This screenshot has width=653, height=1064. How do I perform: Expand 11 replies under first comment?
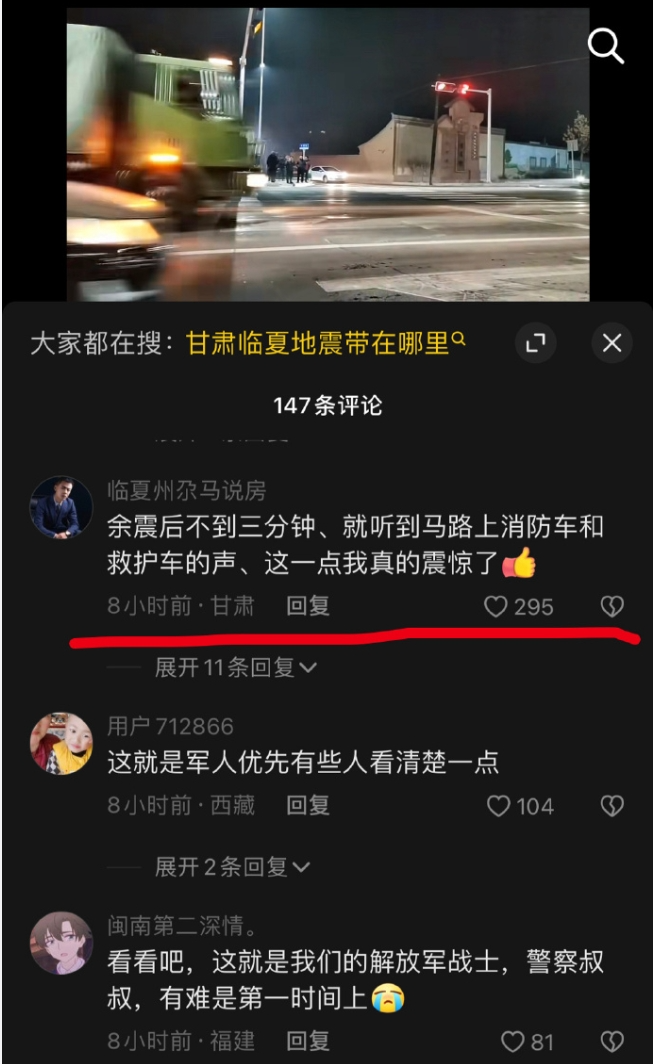[236, 668]
